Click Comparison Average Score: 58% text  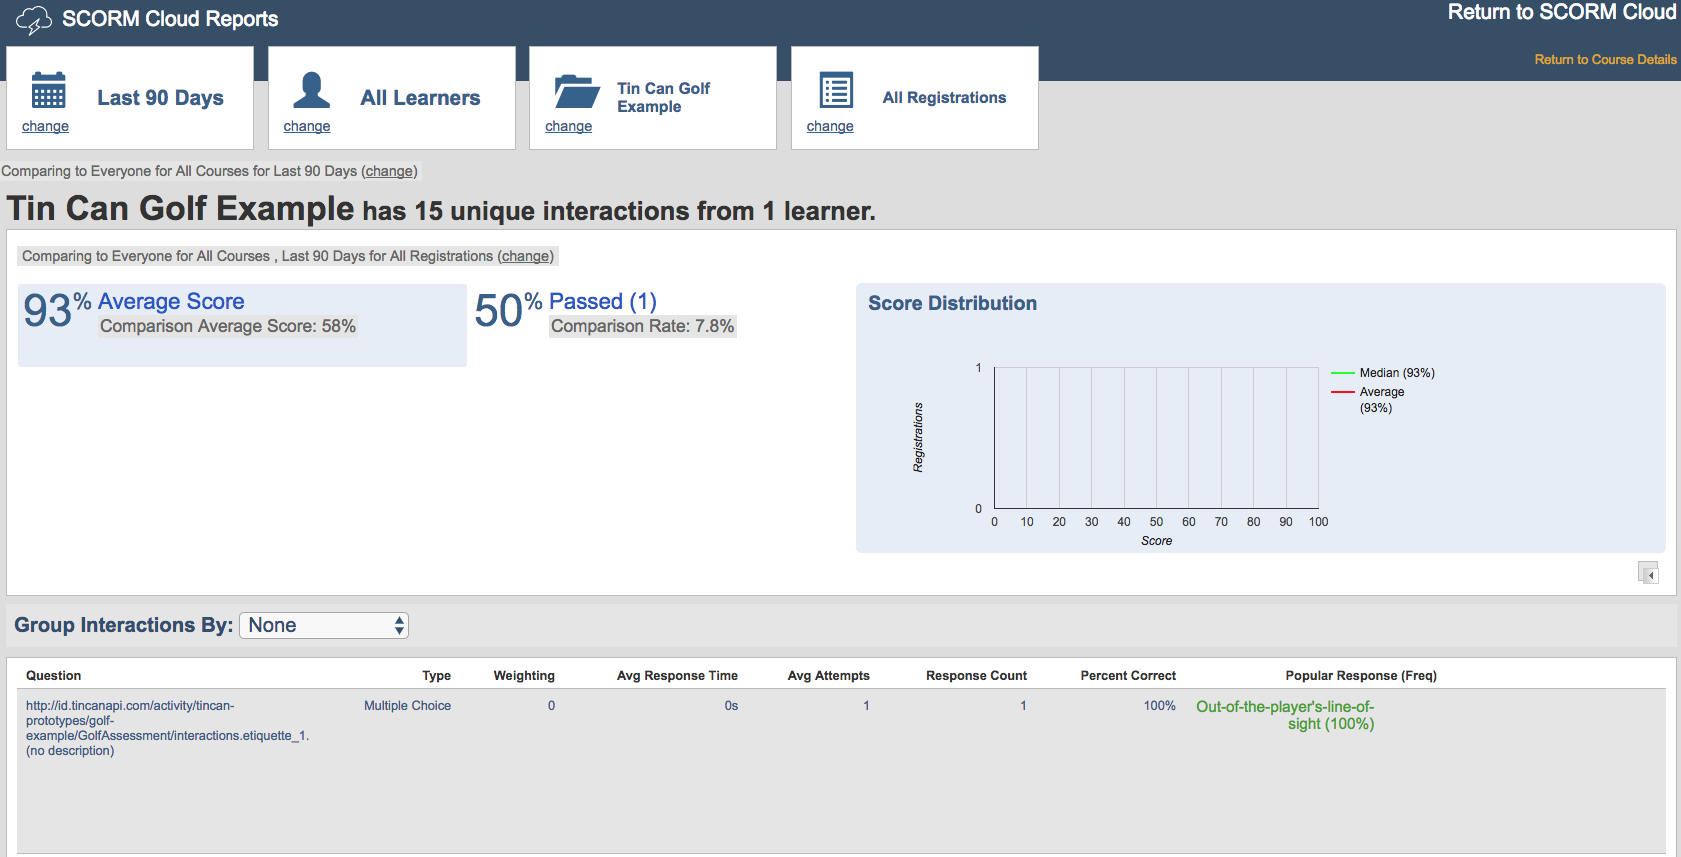(228, 326)
